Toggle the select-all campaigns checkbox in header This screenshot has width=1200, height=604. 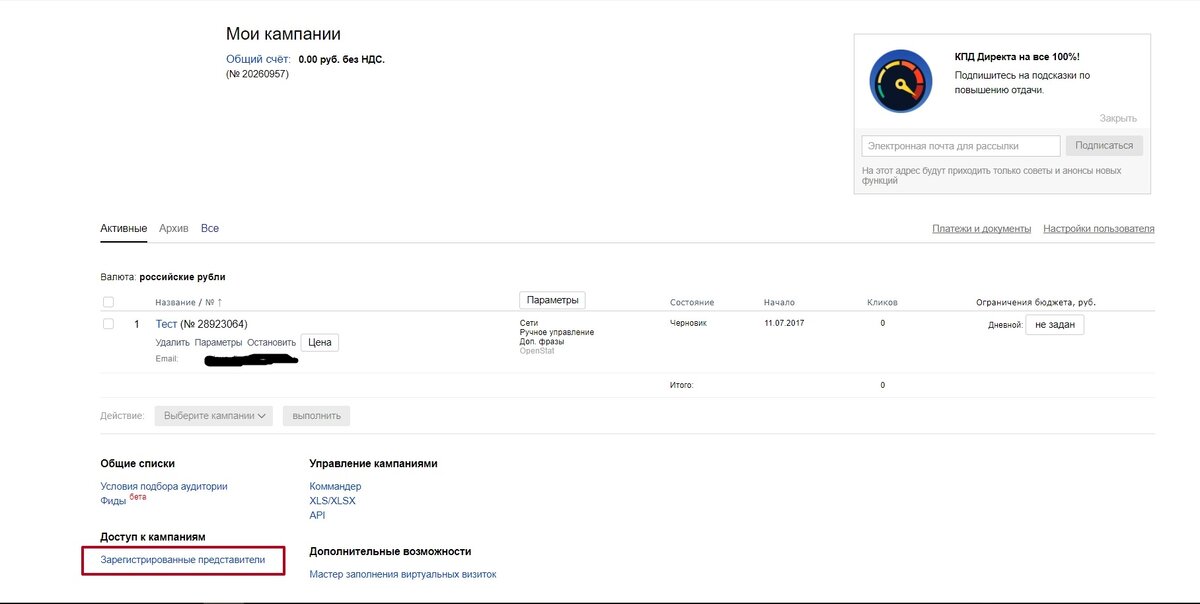(x=108, y=302)
